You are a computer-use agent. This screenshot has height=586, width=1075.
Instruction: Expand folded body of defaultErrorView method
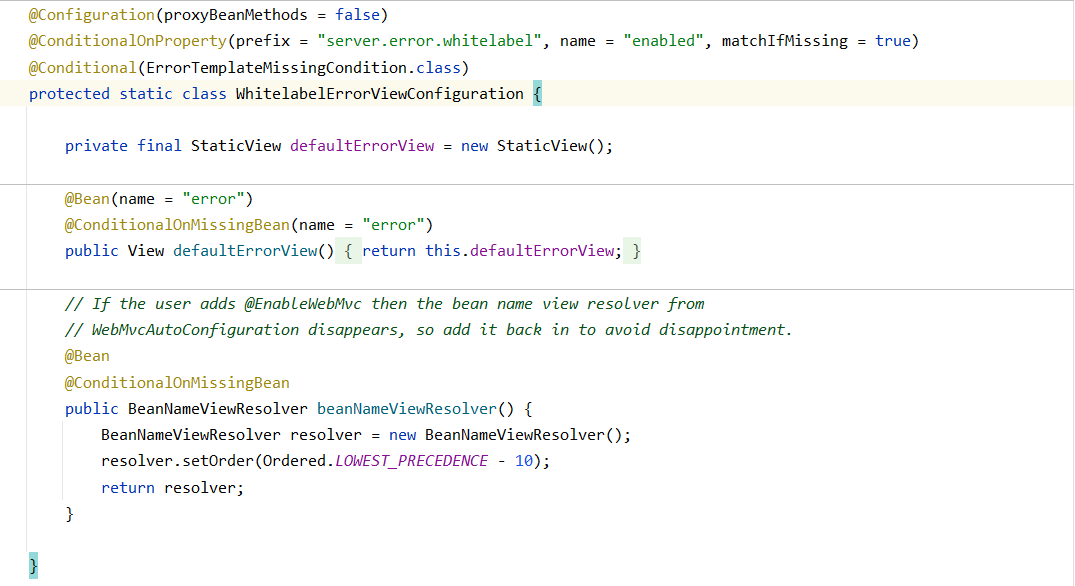[348, 252]
